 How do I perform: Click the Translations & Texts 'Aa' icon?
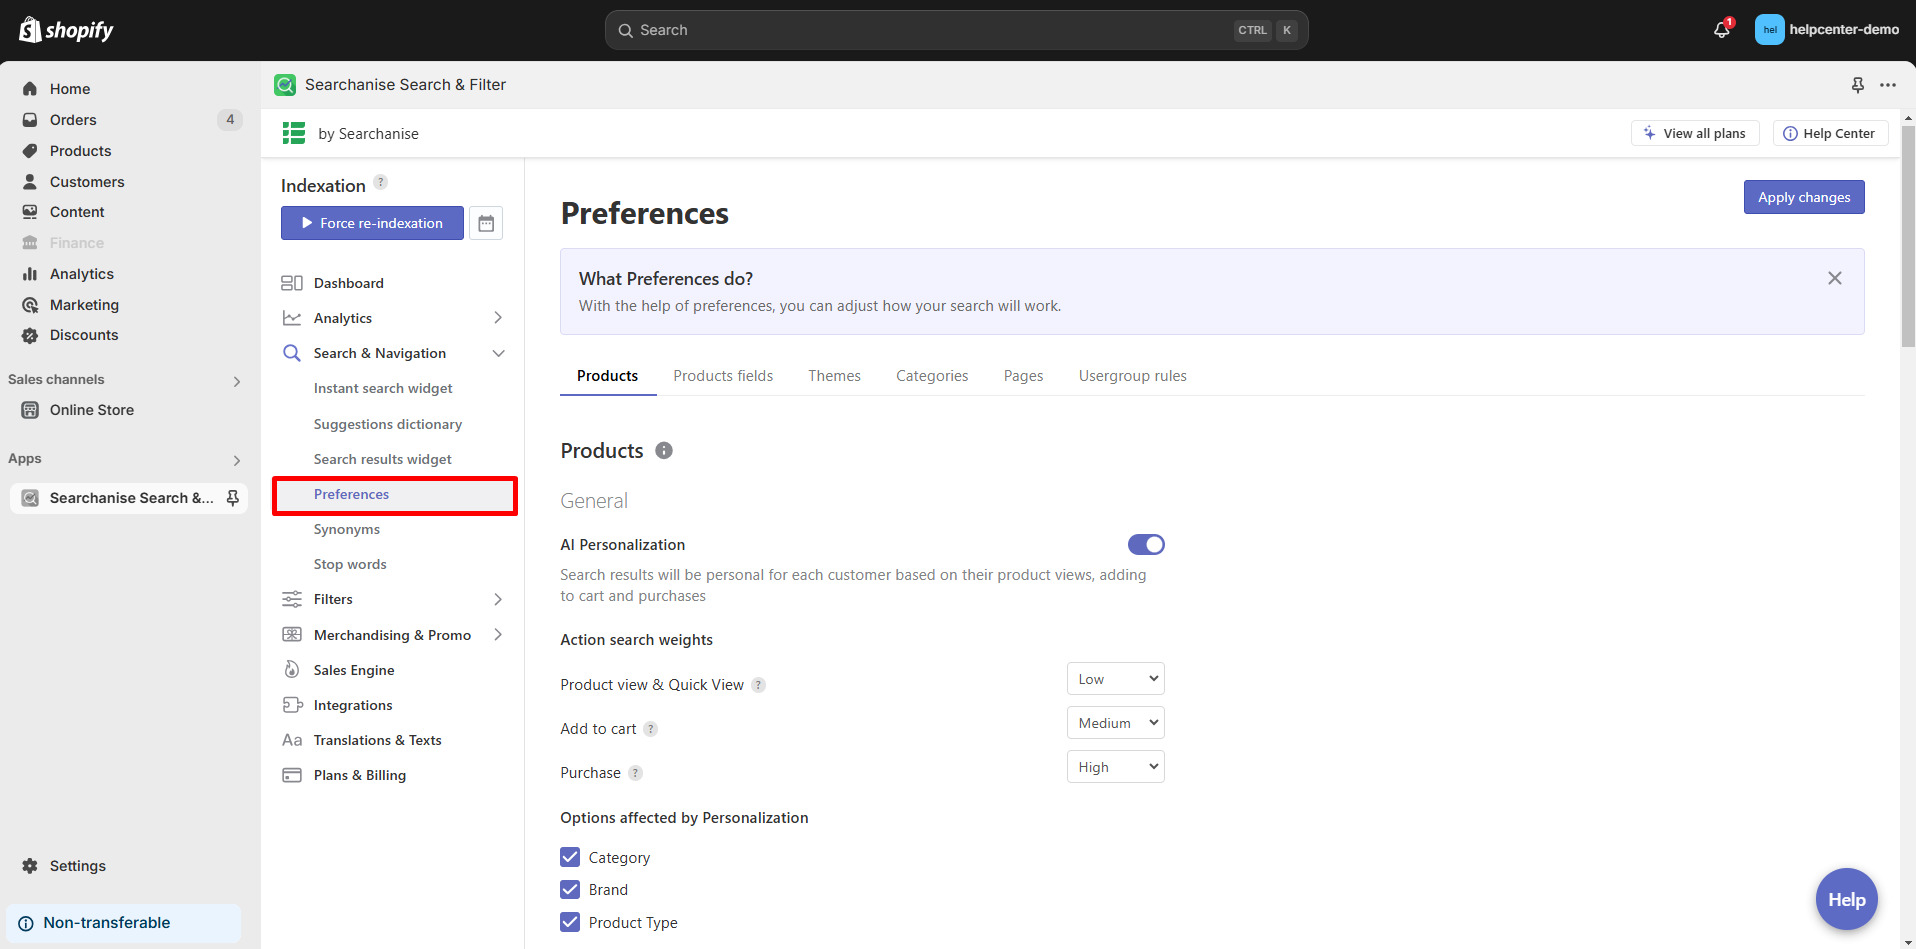291,740
